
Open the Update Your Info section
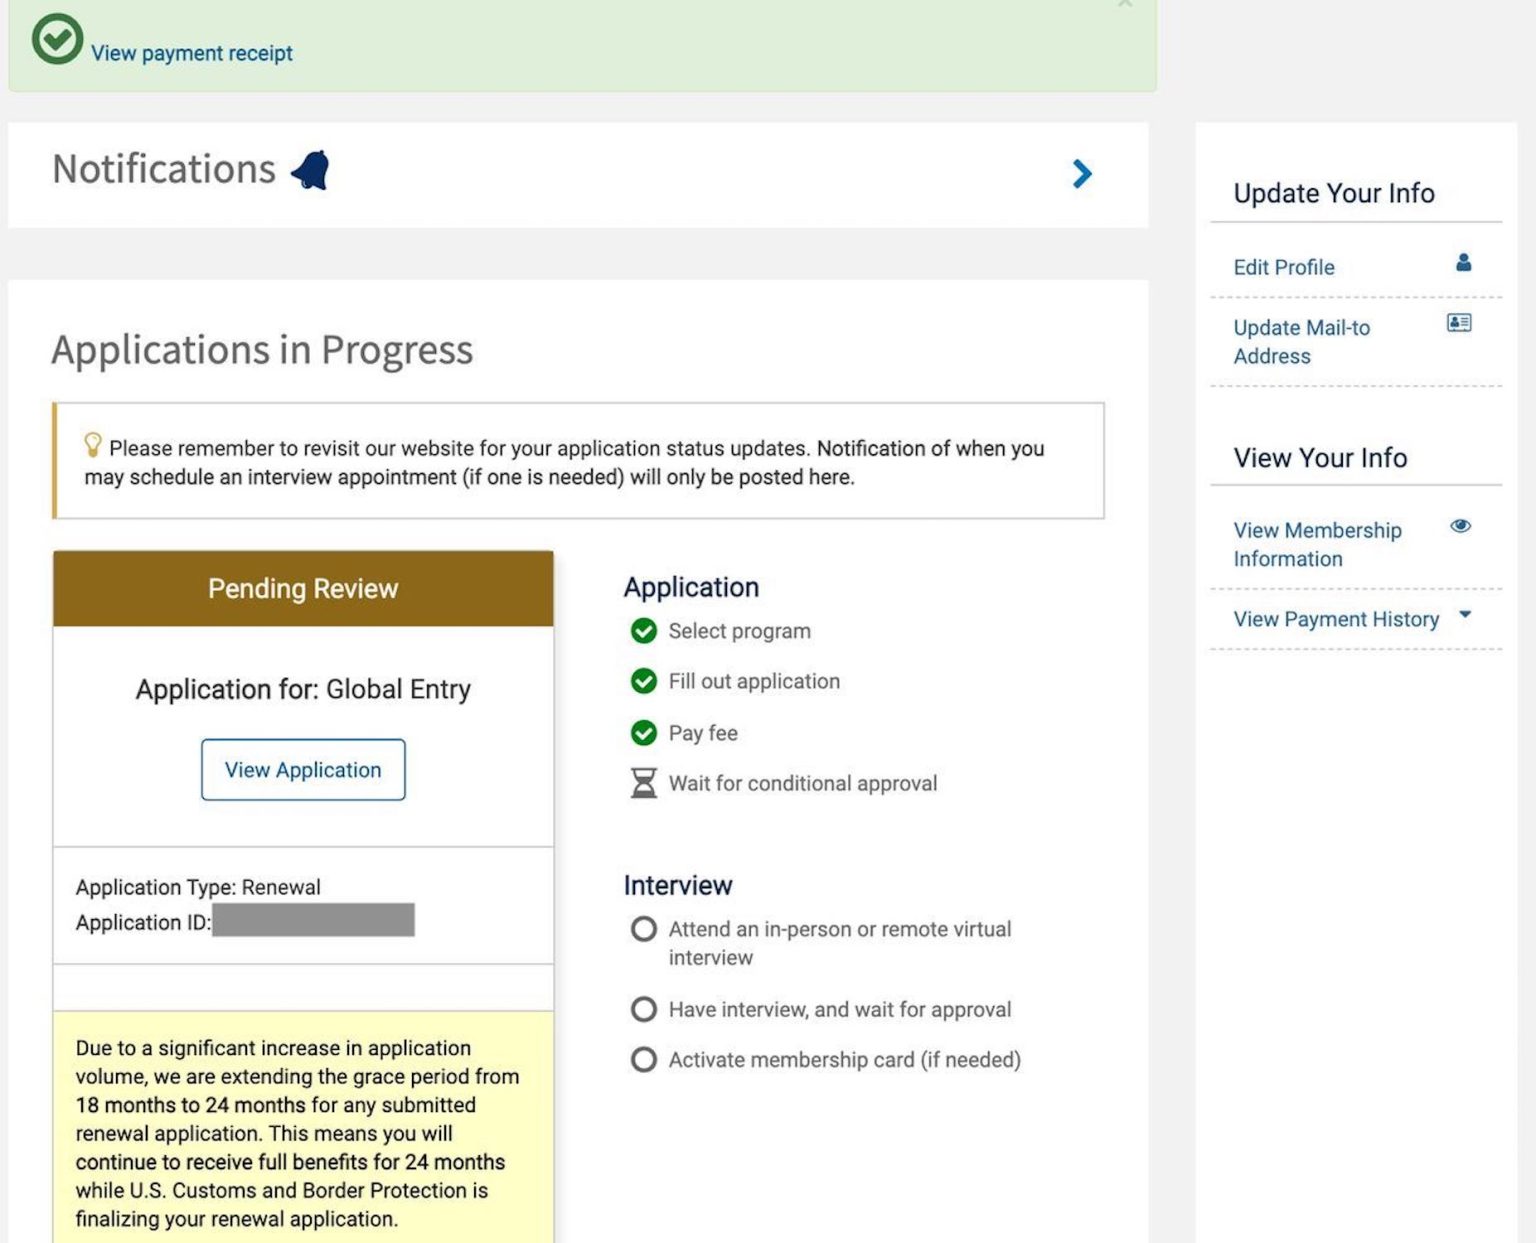1334,193
